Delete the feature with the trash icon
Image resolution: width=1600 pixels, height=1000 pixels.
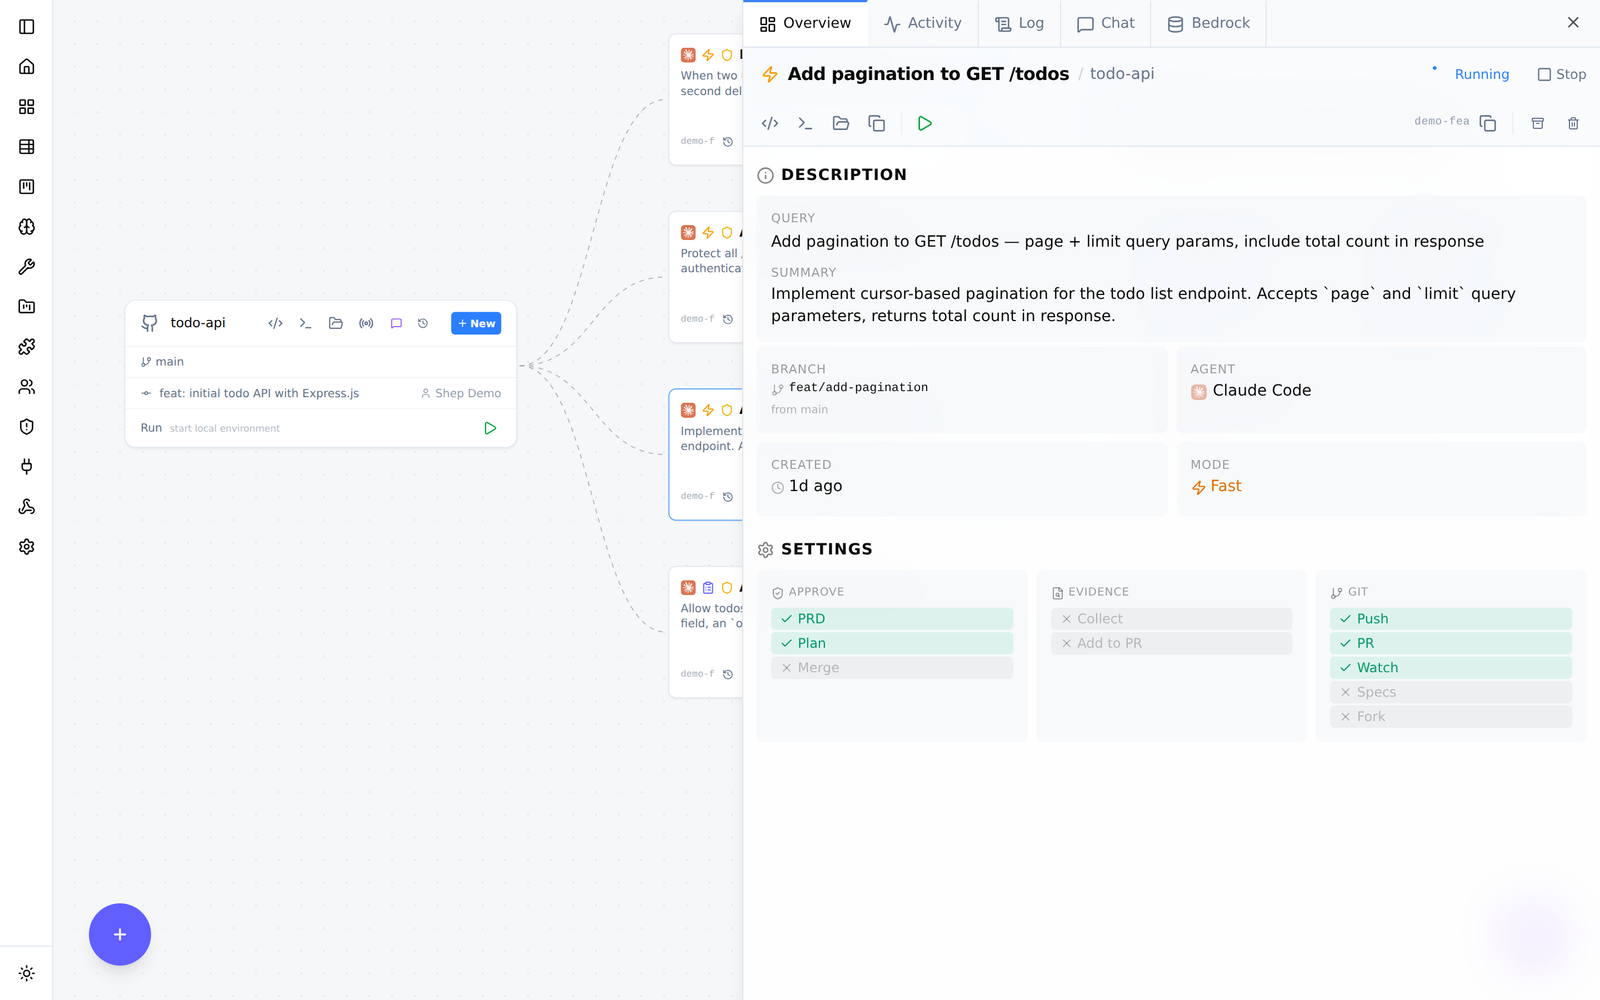[x=1573, y=124]
